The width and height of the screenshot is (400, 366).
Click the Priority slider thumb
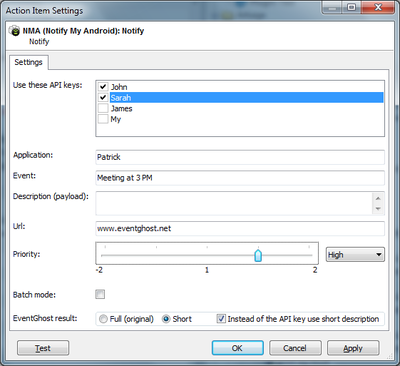258,255
